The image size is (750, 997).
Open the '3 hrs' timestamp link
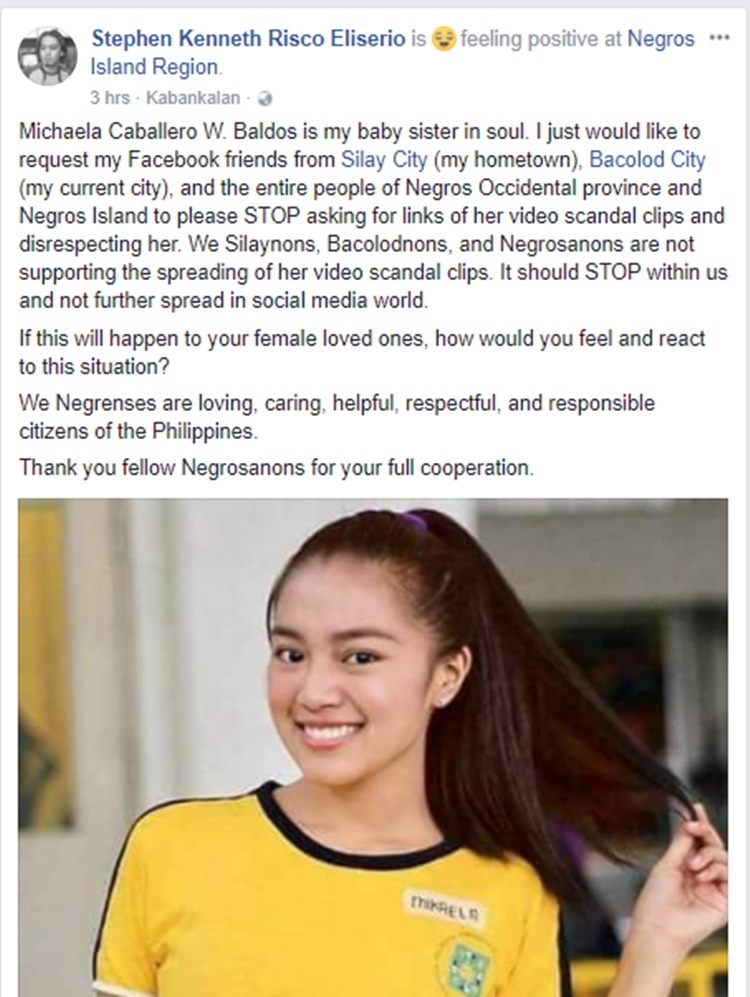click(x=109, y=98)
